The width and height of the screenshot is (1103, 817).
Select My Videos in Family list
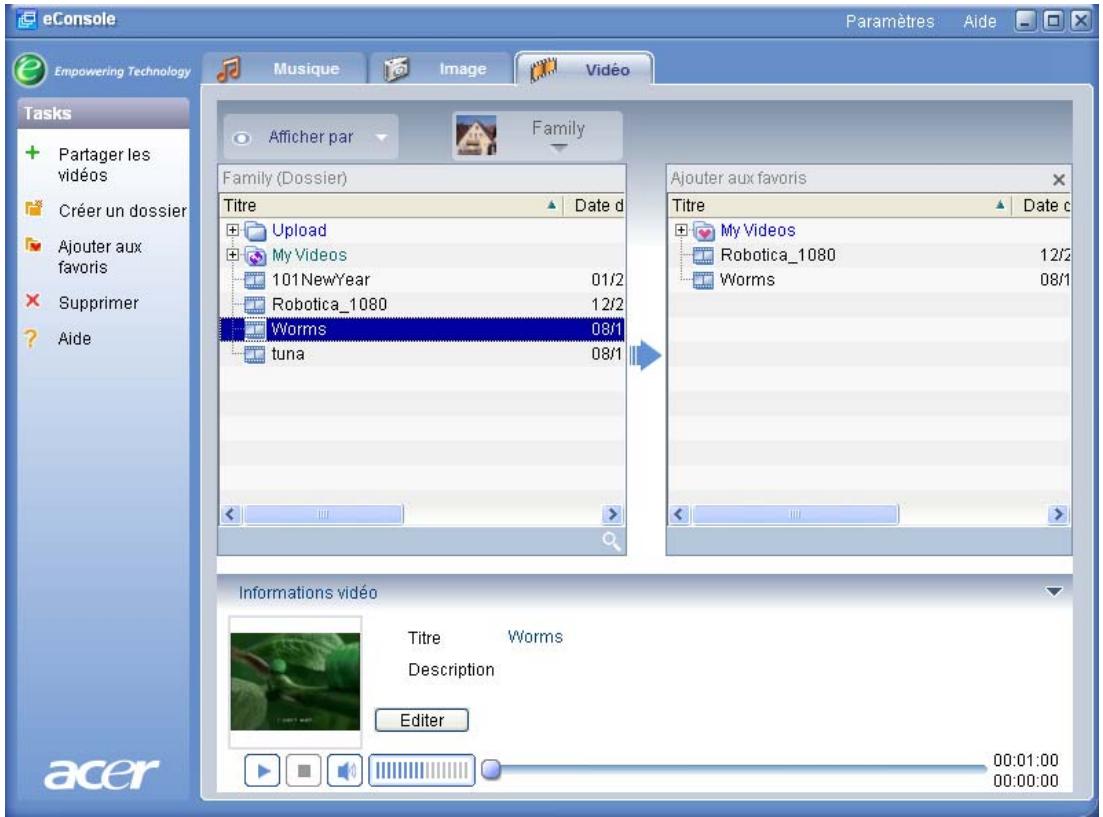click(422, 255)
